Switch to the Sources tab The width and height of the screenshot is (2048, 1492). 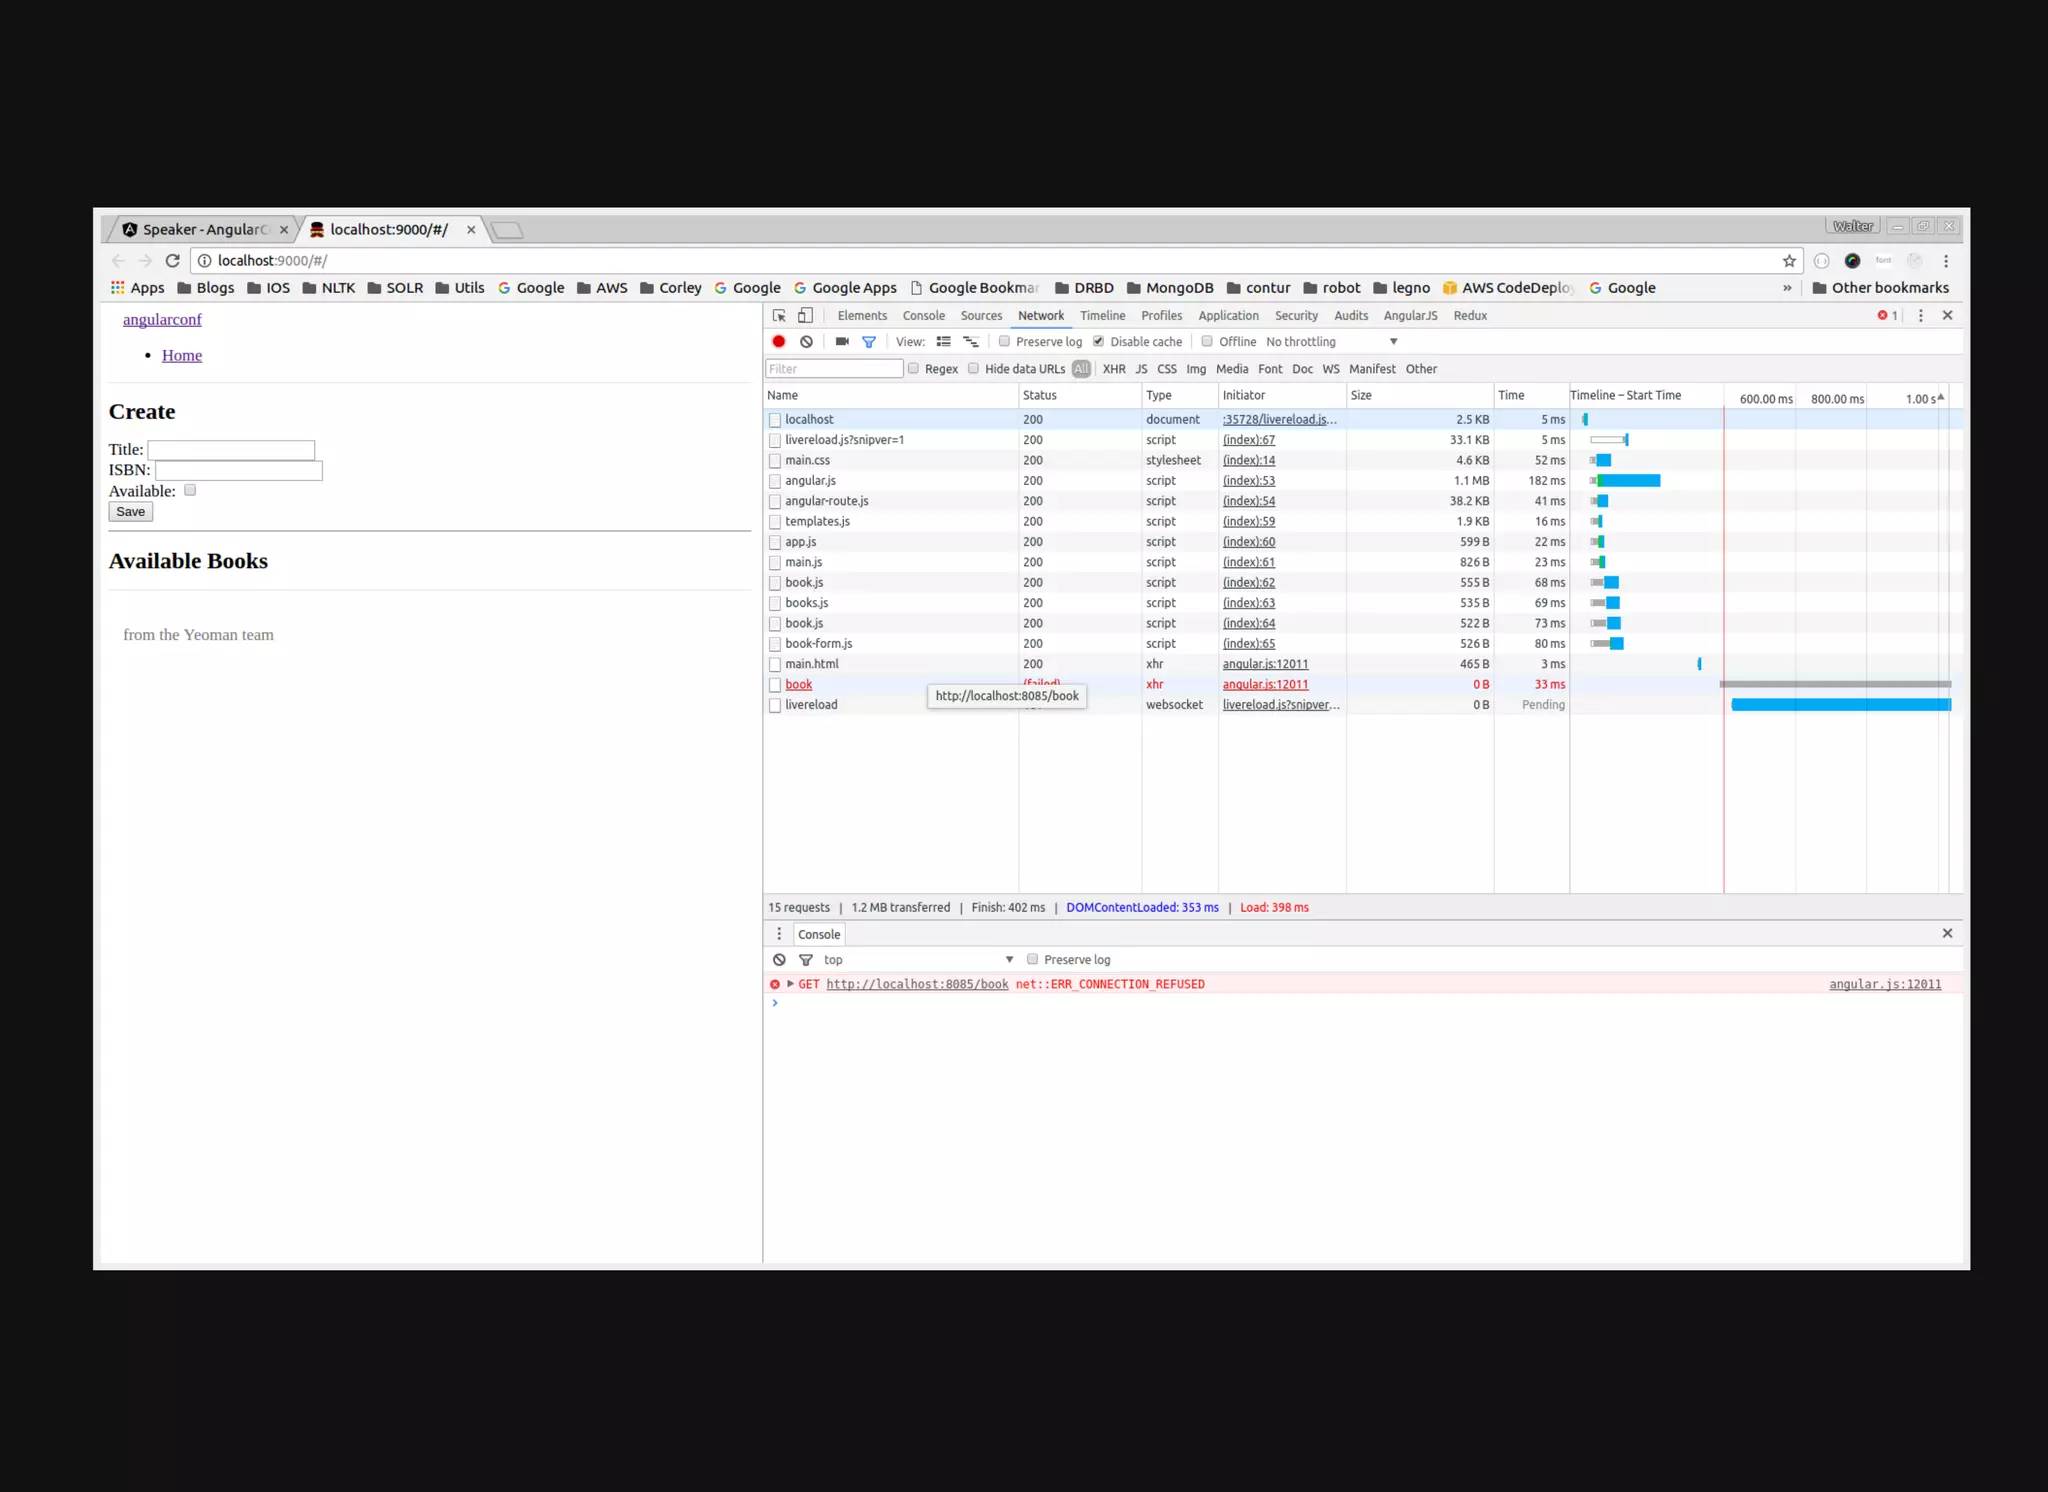981,316
